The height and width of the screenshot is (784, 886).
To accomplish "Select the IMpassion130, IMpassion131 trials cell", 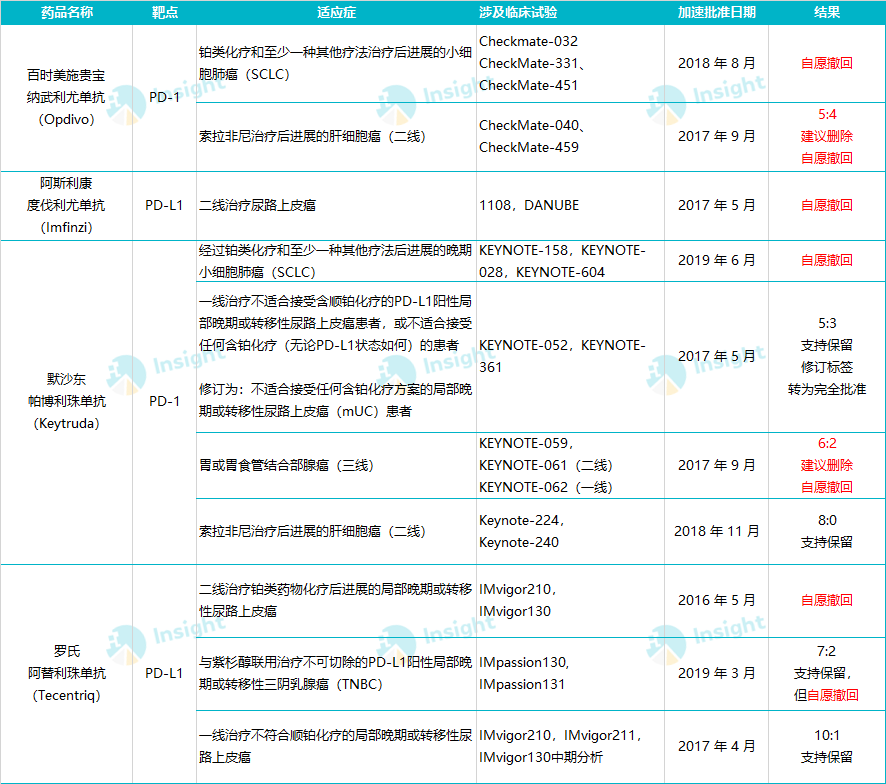I will tap(570, 674).
